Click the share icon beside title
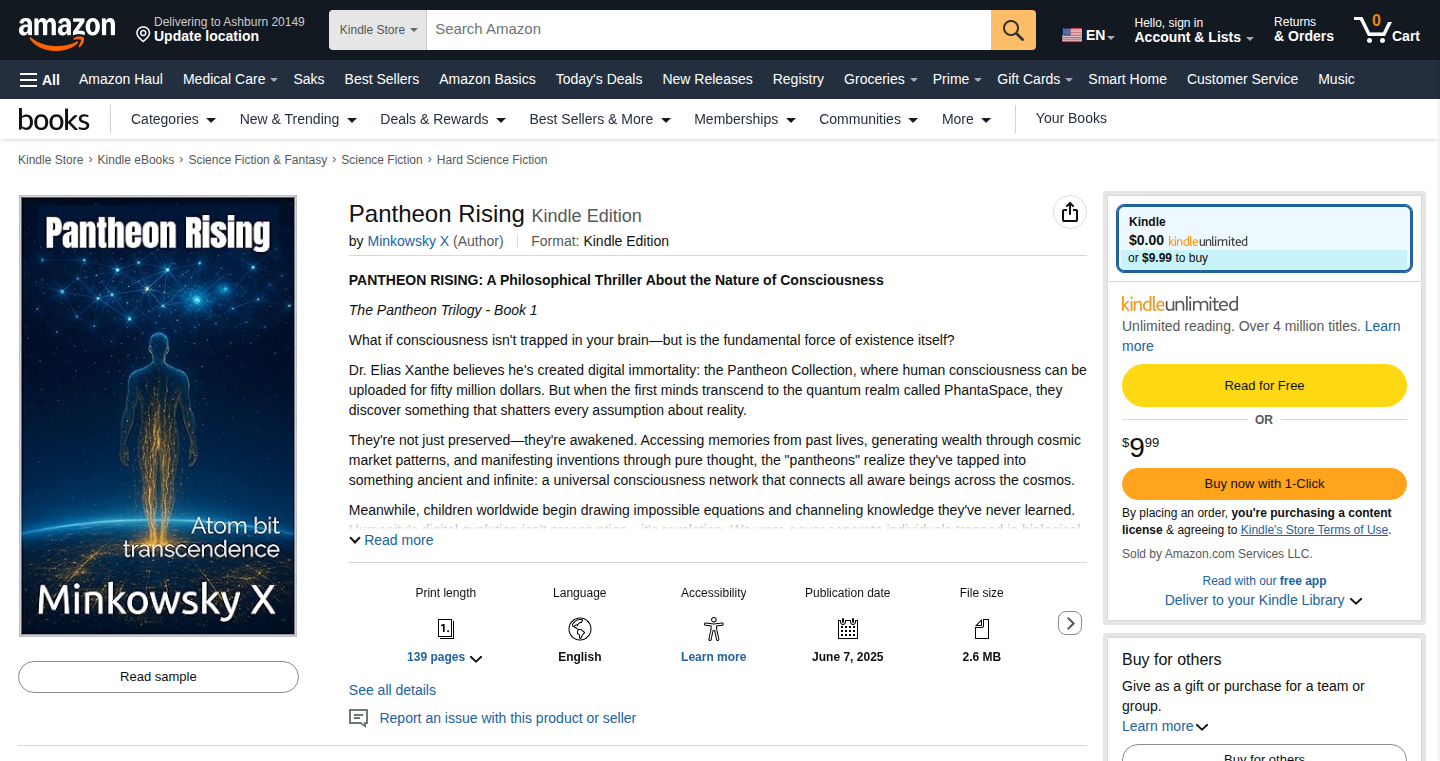Screen dimensions: 1440x761 1070,212
